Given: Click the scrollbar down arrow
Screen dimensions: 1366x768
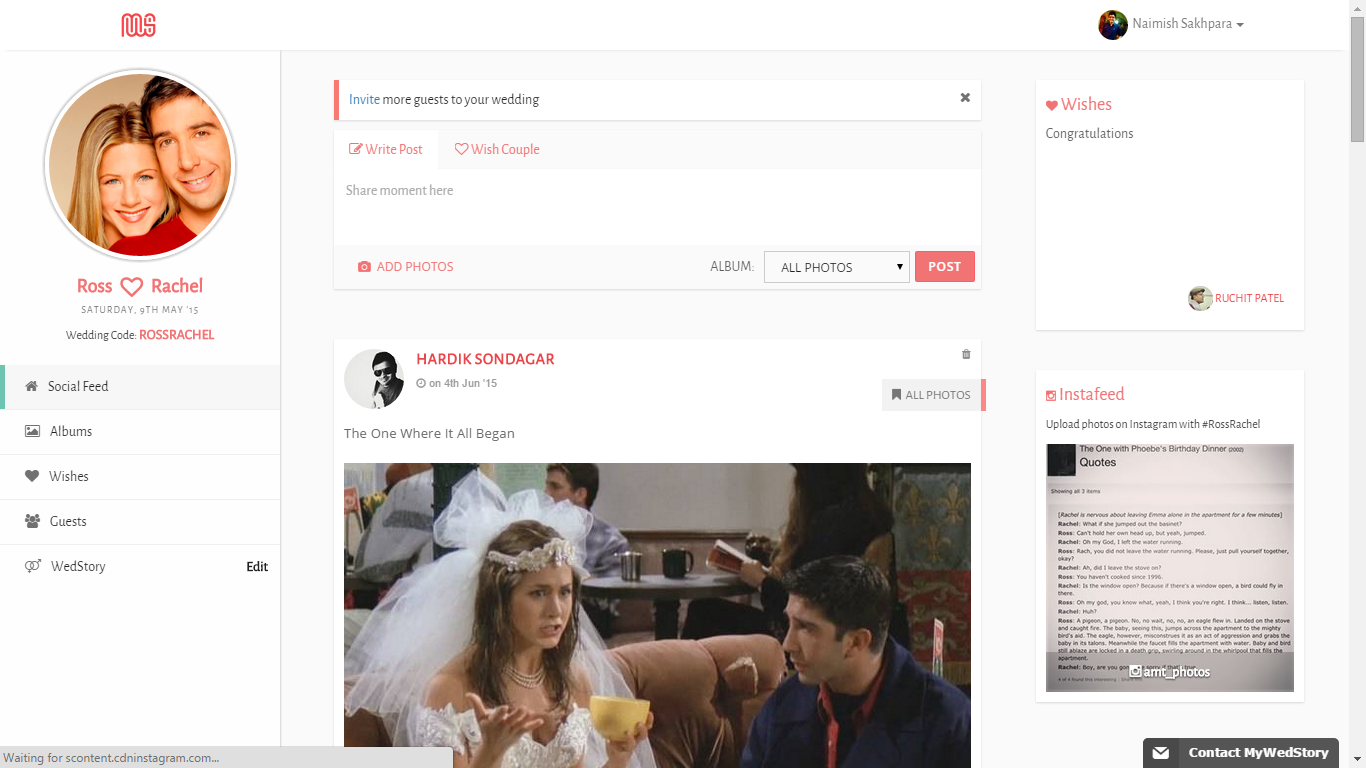Looking at the screenshot, I should pyautogui.click(x=1358, y=760).
